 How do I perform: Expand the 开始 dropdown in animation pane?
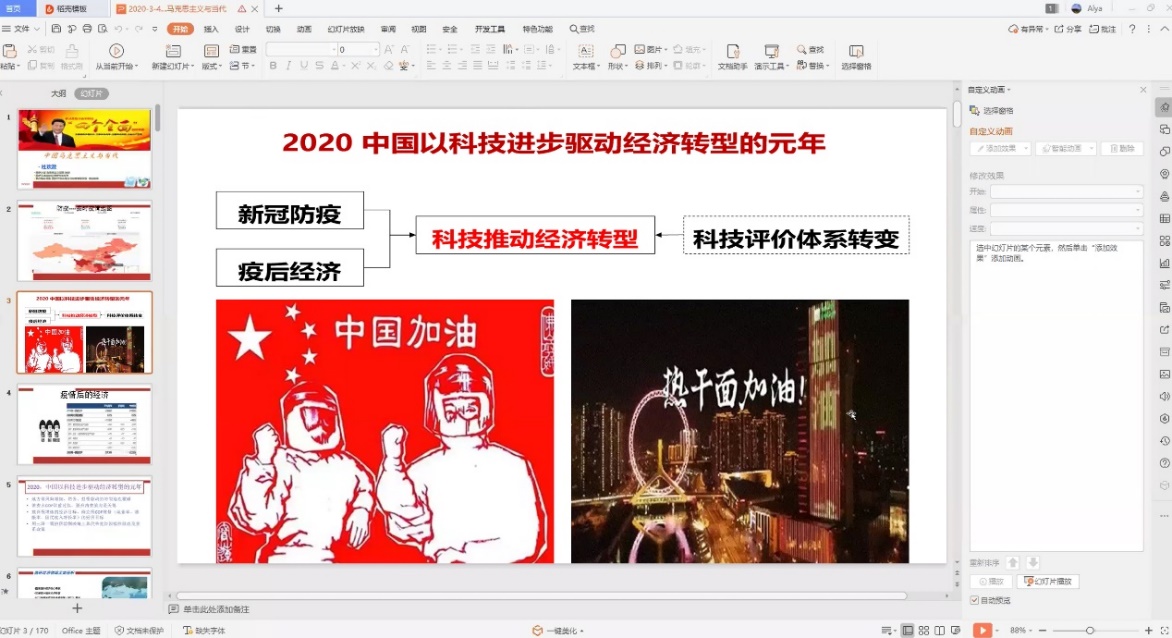pos(1066,191)
